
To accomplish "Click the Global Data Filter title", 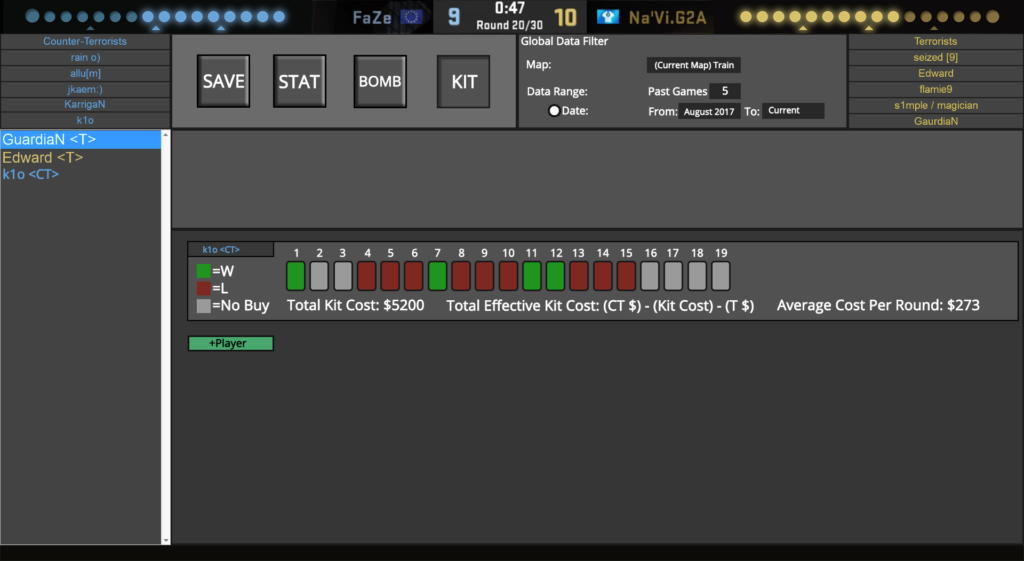I will coord(564,41).
